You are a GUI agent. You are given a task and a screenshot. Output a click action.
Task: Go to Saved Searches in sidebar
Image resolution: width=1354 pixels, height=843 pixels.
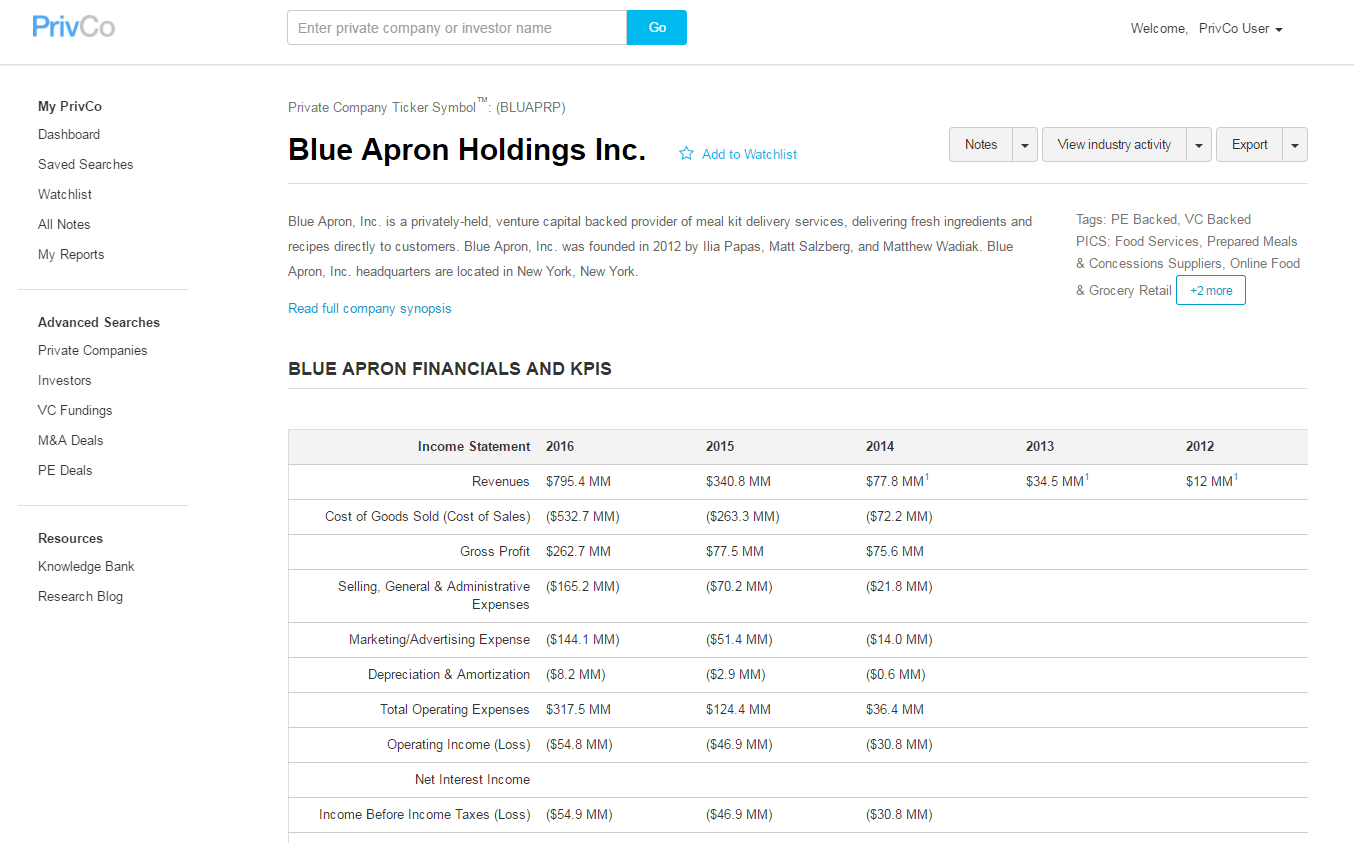85,165
